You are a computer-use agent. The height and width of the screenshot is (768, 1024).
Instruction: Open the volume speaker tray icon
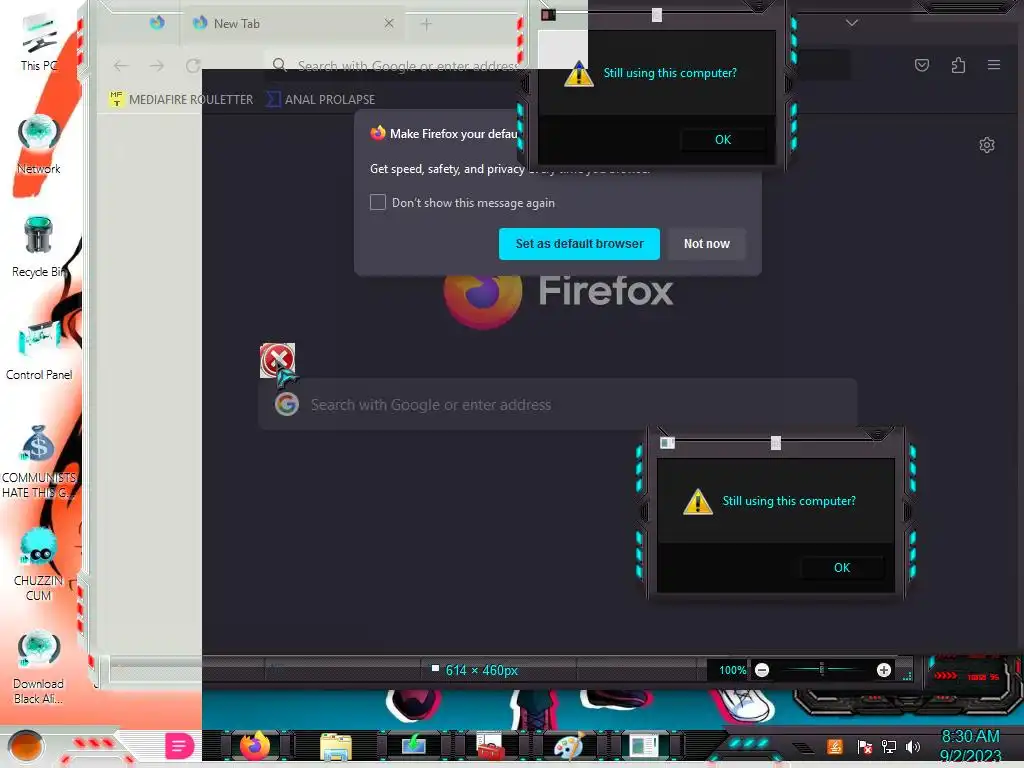point(912,746)
